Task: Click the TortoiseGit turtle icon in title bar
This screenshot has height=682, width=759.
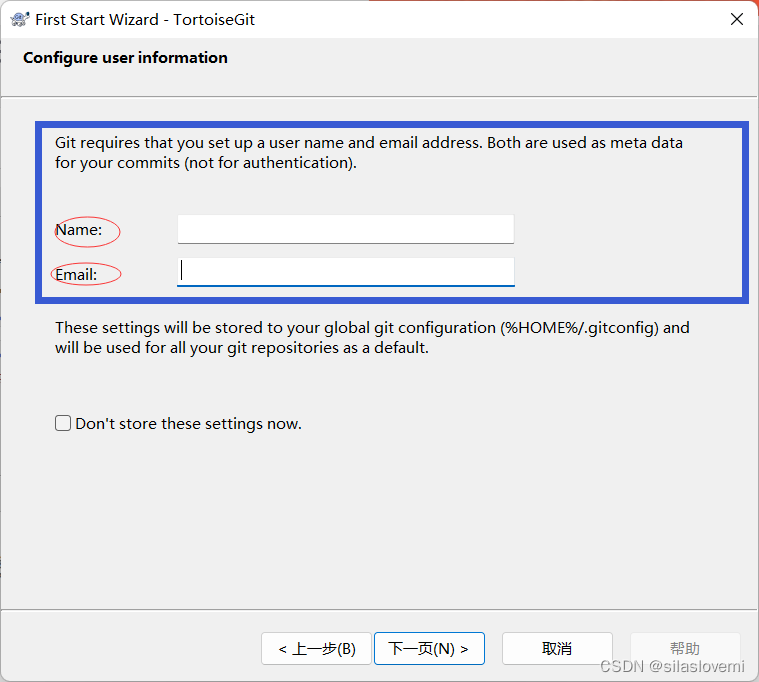Action: [x=20, y=19]
